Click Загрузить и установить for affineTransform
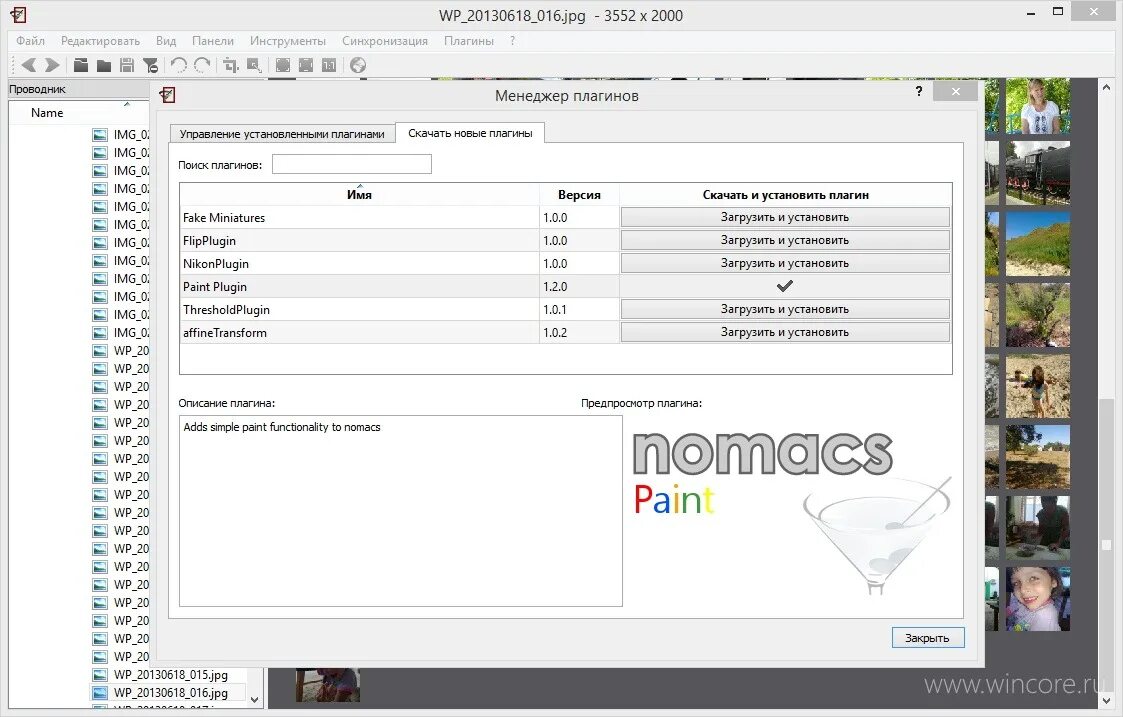Viewport: 1123px width, 717px height. pos(785,332)
